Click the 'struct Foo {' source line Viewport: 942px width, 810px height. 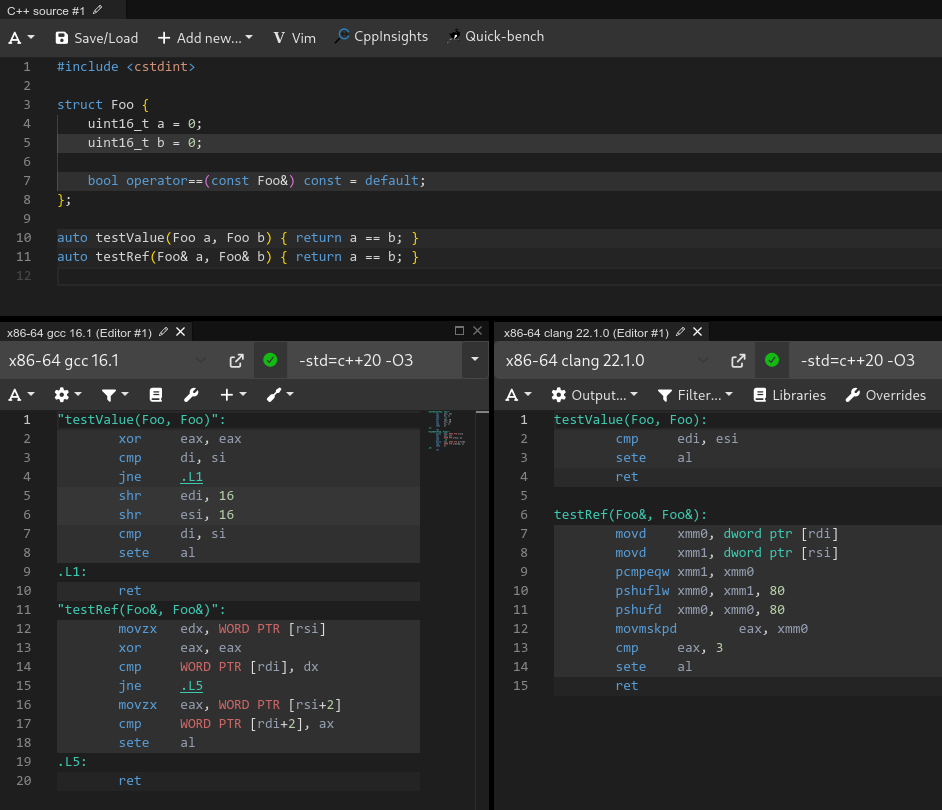[x=103, y=105]
